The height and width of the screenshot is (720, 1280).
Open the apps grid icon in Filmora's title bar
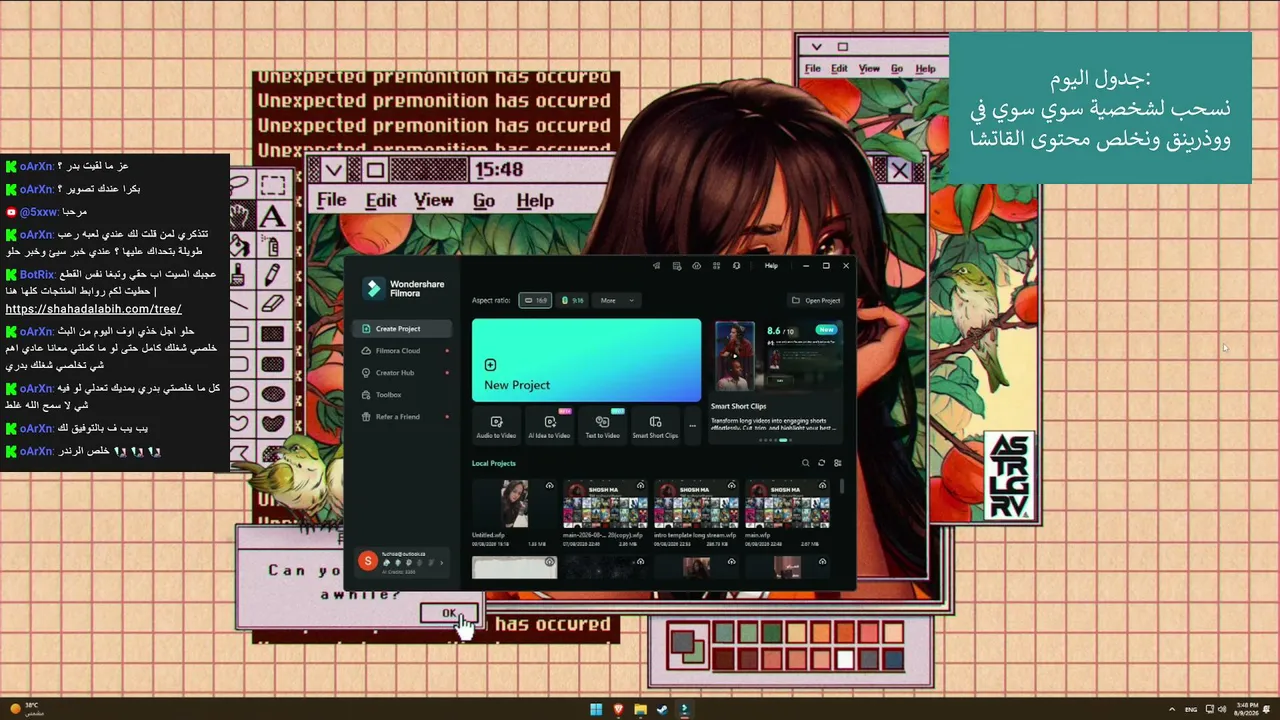pyautogui.click(x=716, y=266)
